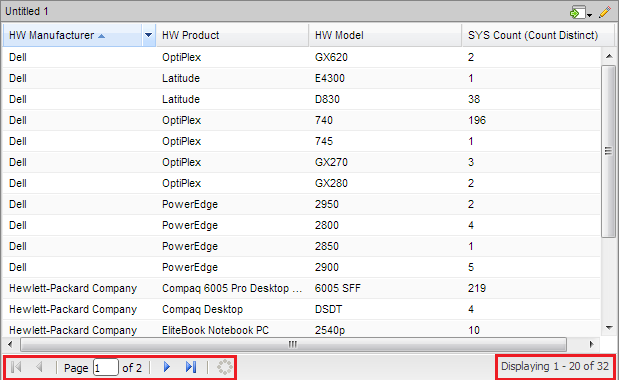619x380 pixels.
Task: Click the count value 219
Action: [x=477, y=288]
